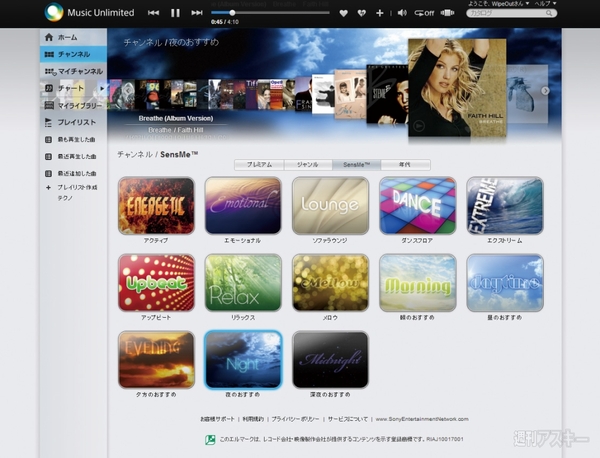
Task: Open マイライブラリー in sidebar
Action: pos(73,105)
